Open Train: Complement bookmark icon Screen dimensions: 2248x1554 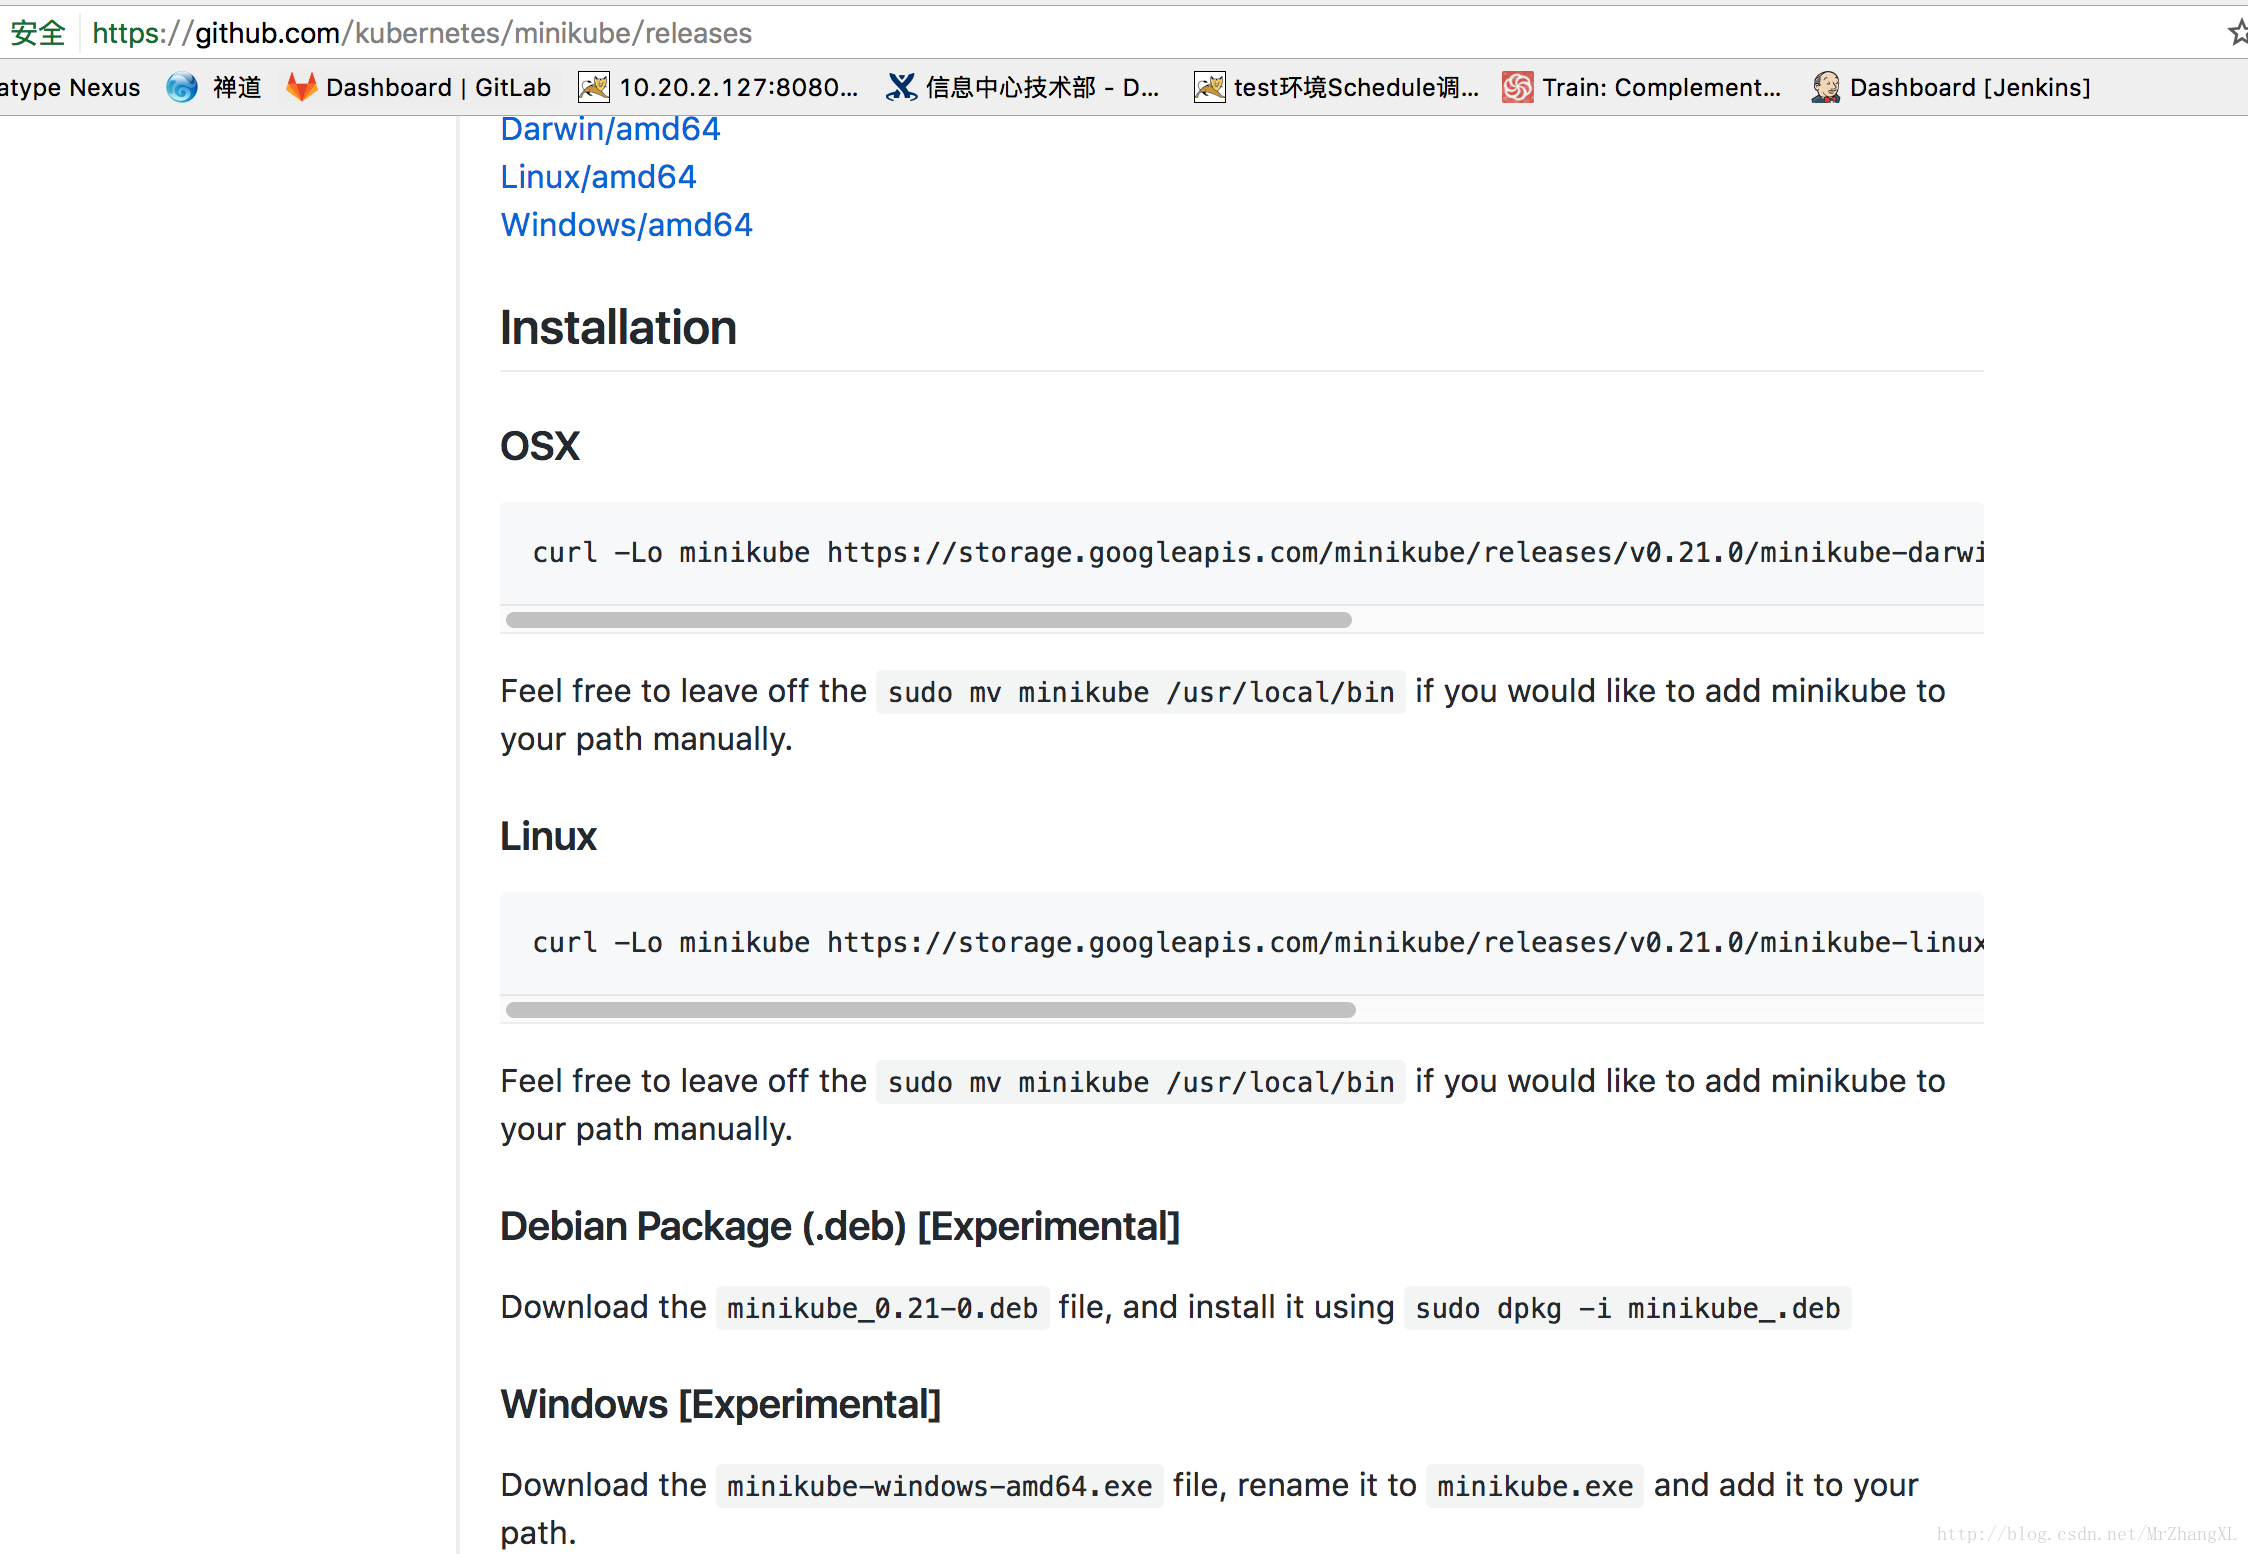coord(1517,88)
